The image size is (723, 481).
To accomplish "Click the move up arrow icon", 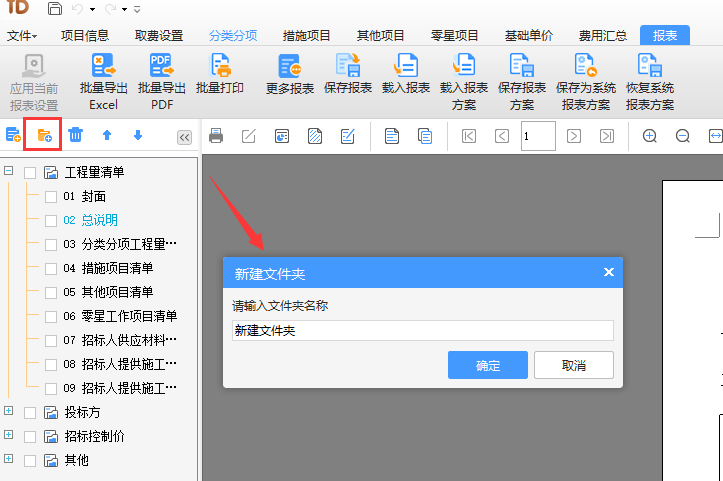I will [x=107, y=135].
